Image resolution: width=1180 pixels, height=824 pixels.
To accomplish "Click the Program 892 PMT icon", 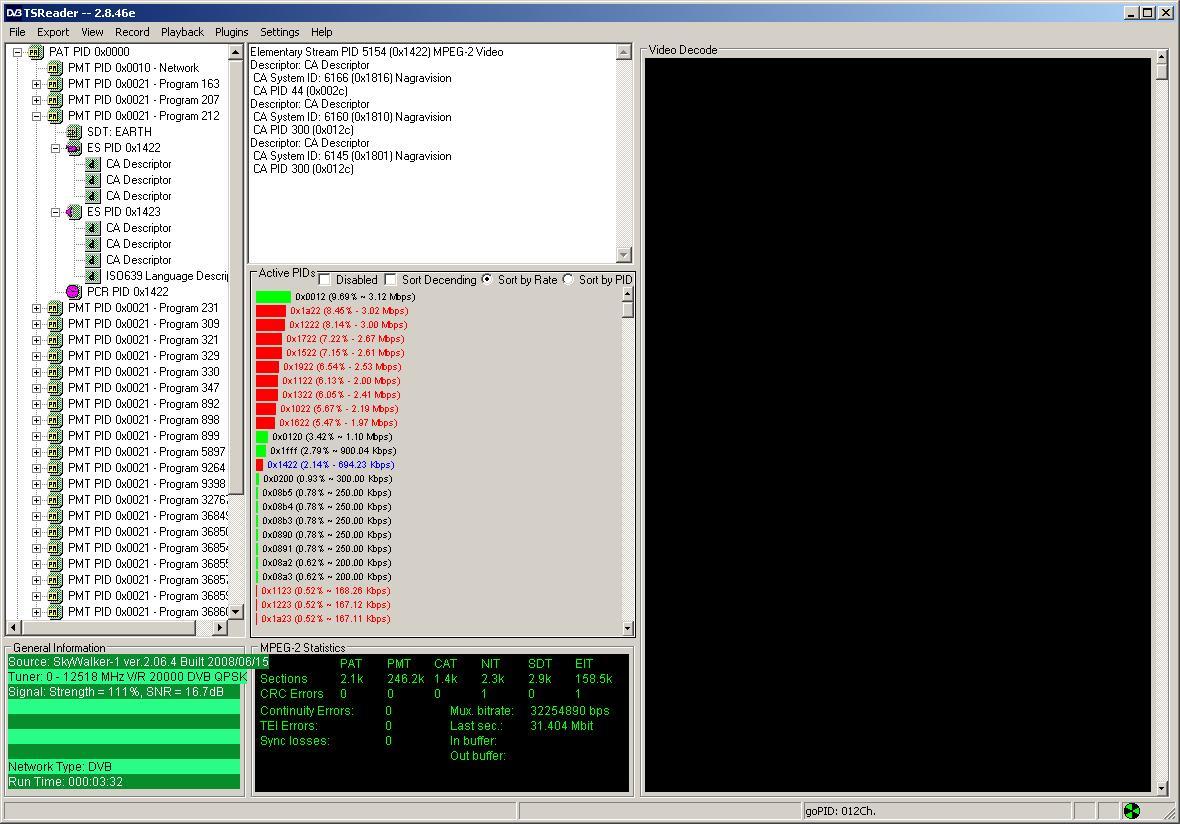I will click(x=54, y=404).
